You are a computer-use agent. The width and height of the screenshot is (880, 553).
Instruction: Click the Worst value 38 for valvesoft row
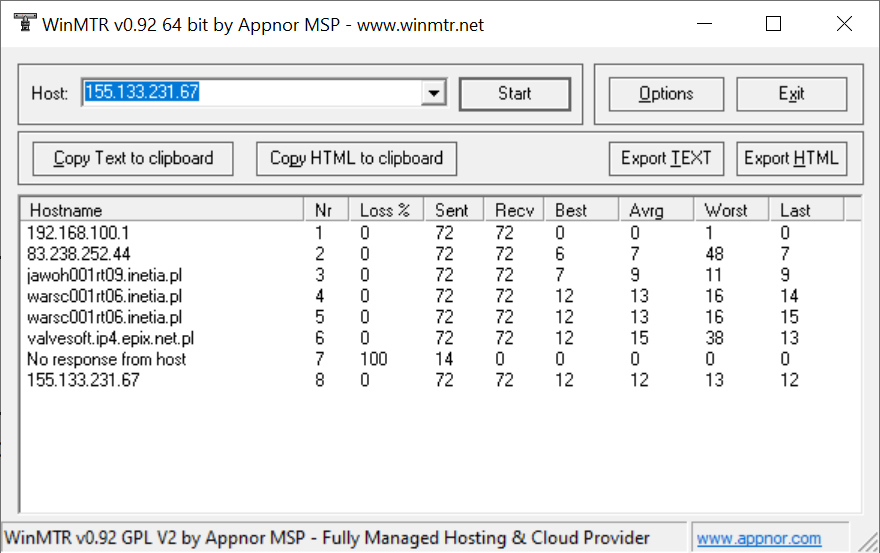[x=714, y=338]
